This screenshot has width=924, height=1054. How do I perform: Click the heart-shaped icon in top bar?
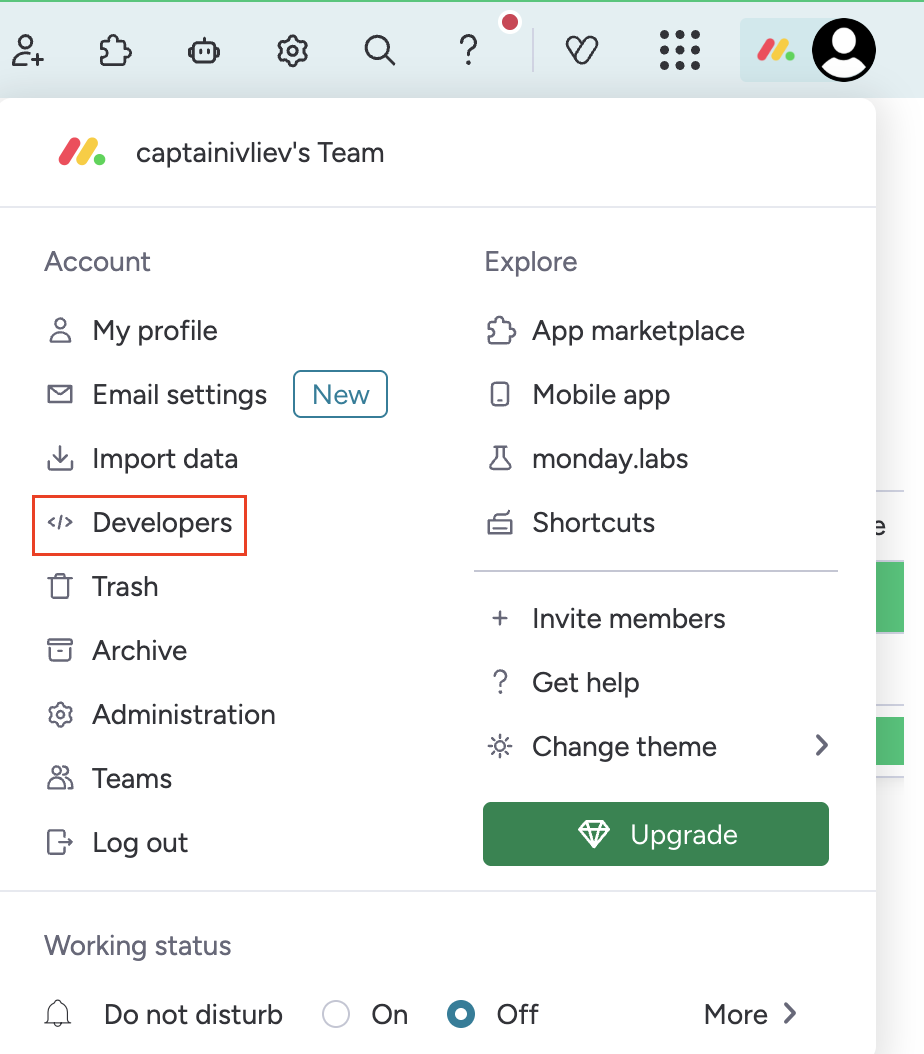click(x=582, y=50)
